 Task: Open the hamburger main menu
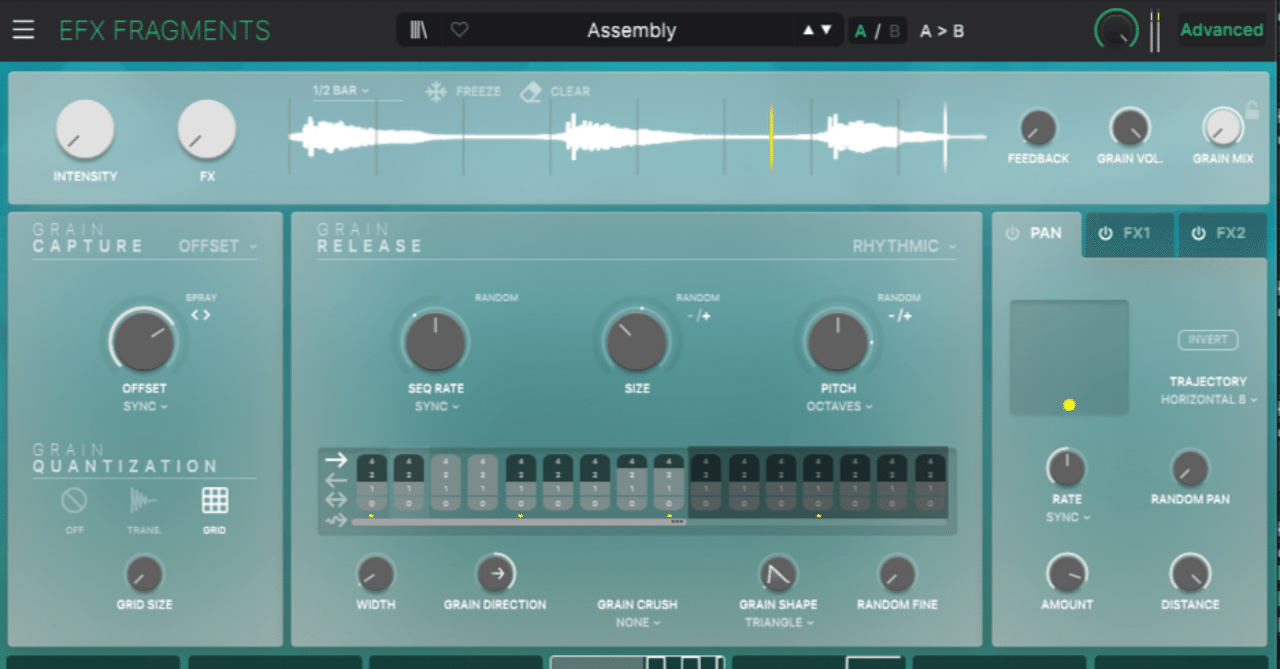(x=23, y=30)
